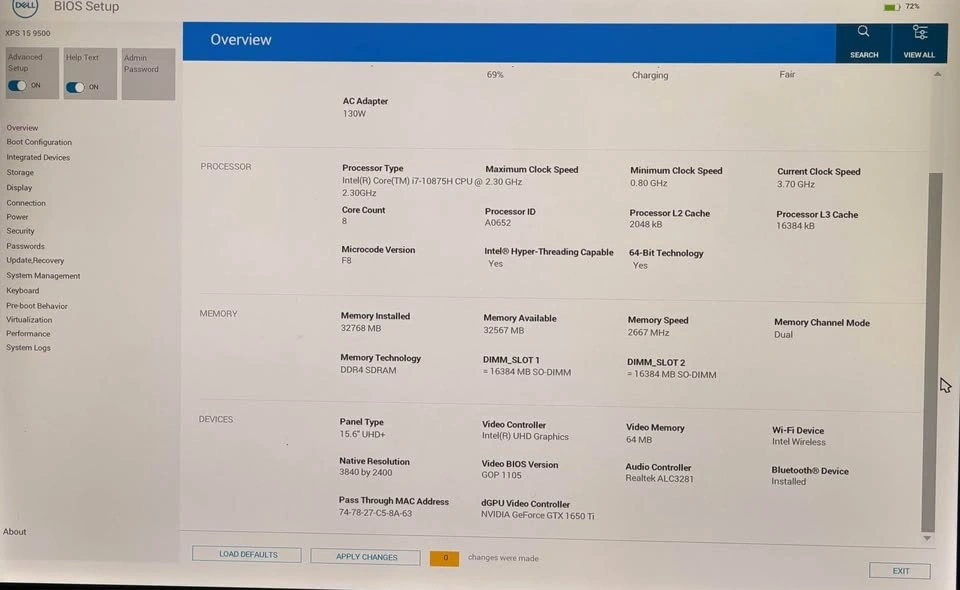Image resolution: width=960 pixels, height=590 pixels.
Task: Go to Storage settings
Action: click(x=20, y=172)
